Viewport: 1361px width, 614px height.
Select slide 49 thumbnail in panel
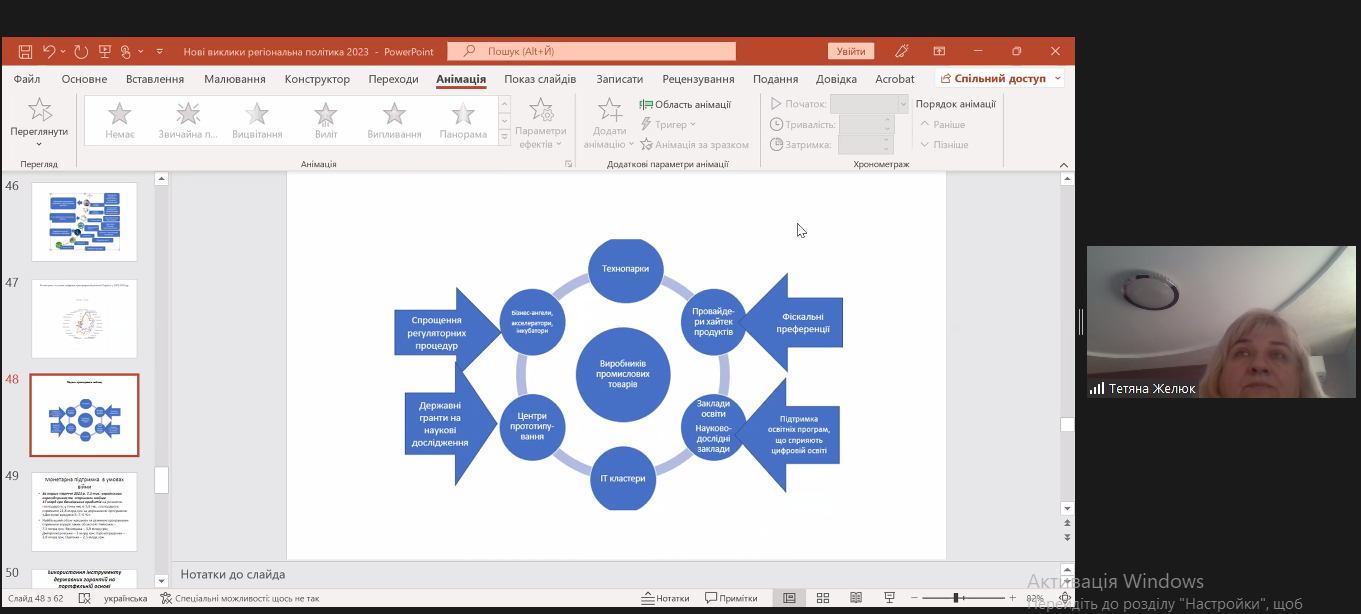(84, 511)
